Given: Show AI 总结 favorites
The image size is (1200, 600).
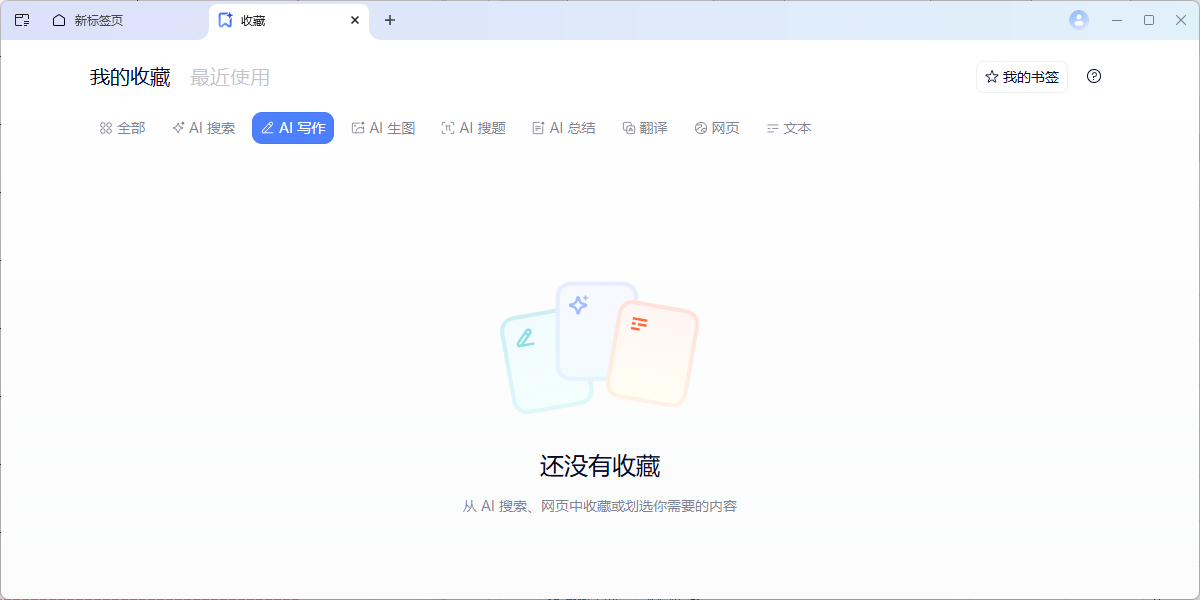Looking at the screenshot, I should point(564,128).
